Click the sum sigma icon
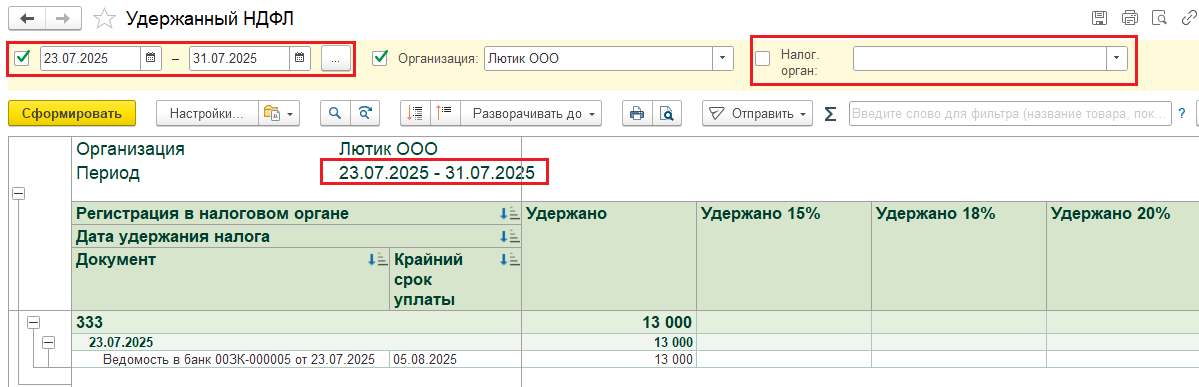Viewport: 1199px width, 387px height. coord(830,114)
